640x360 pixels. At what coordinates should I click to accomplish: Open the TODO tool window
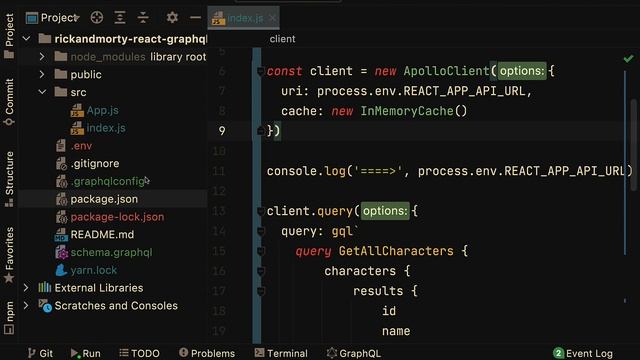click(x=139, y=353)
